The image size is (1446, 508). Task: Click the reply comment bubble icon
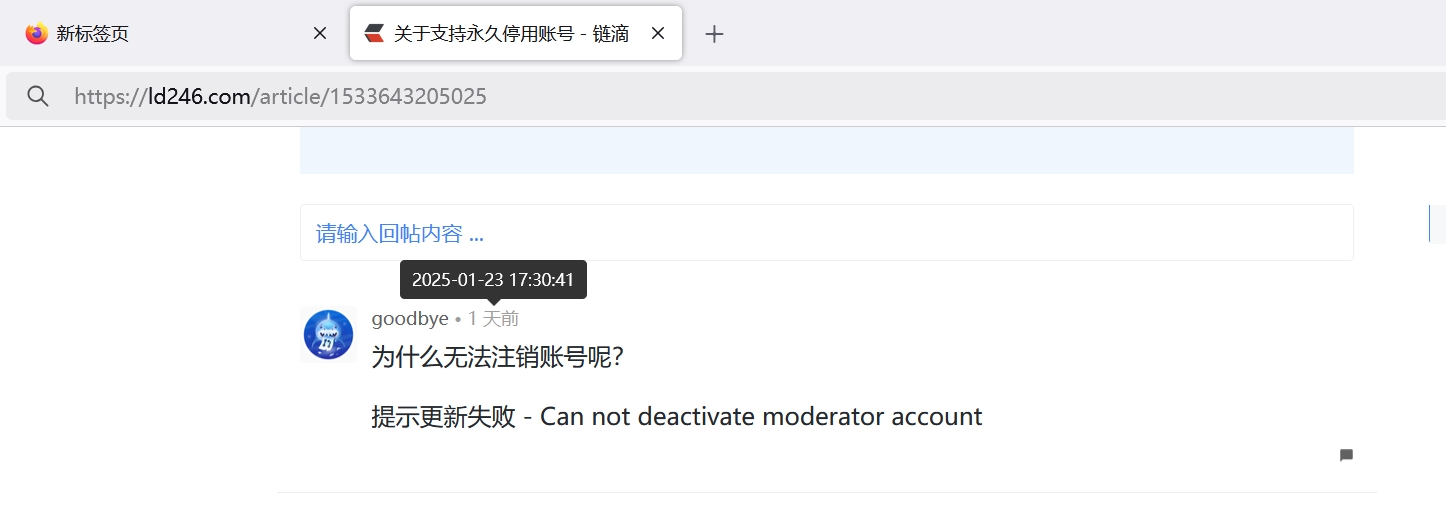click(x=1346, y=455)
